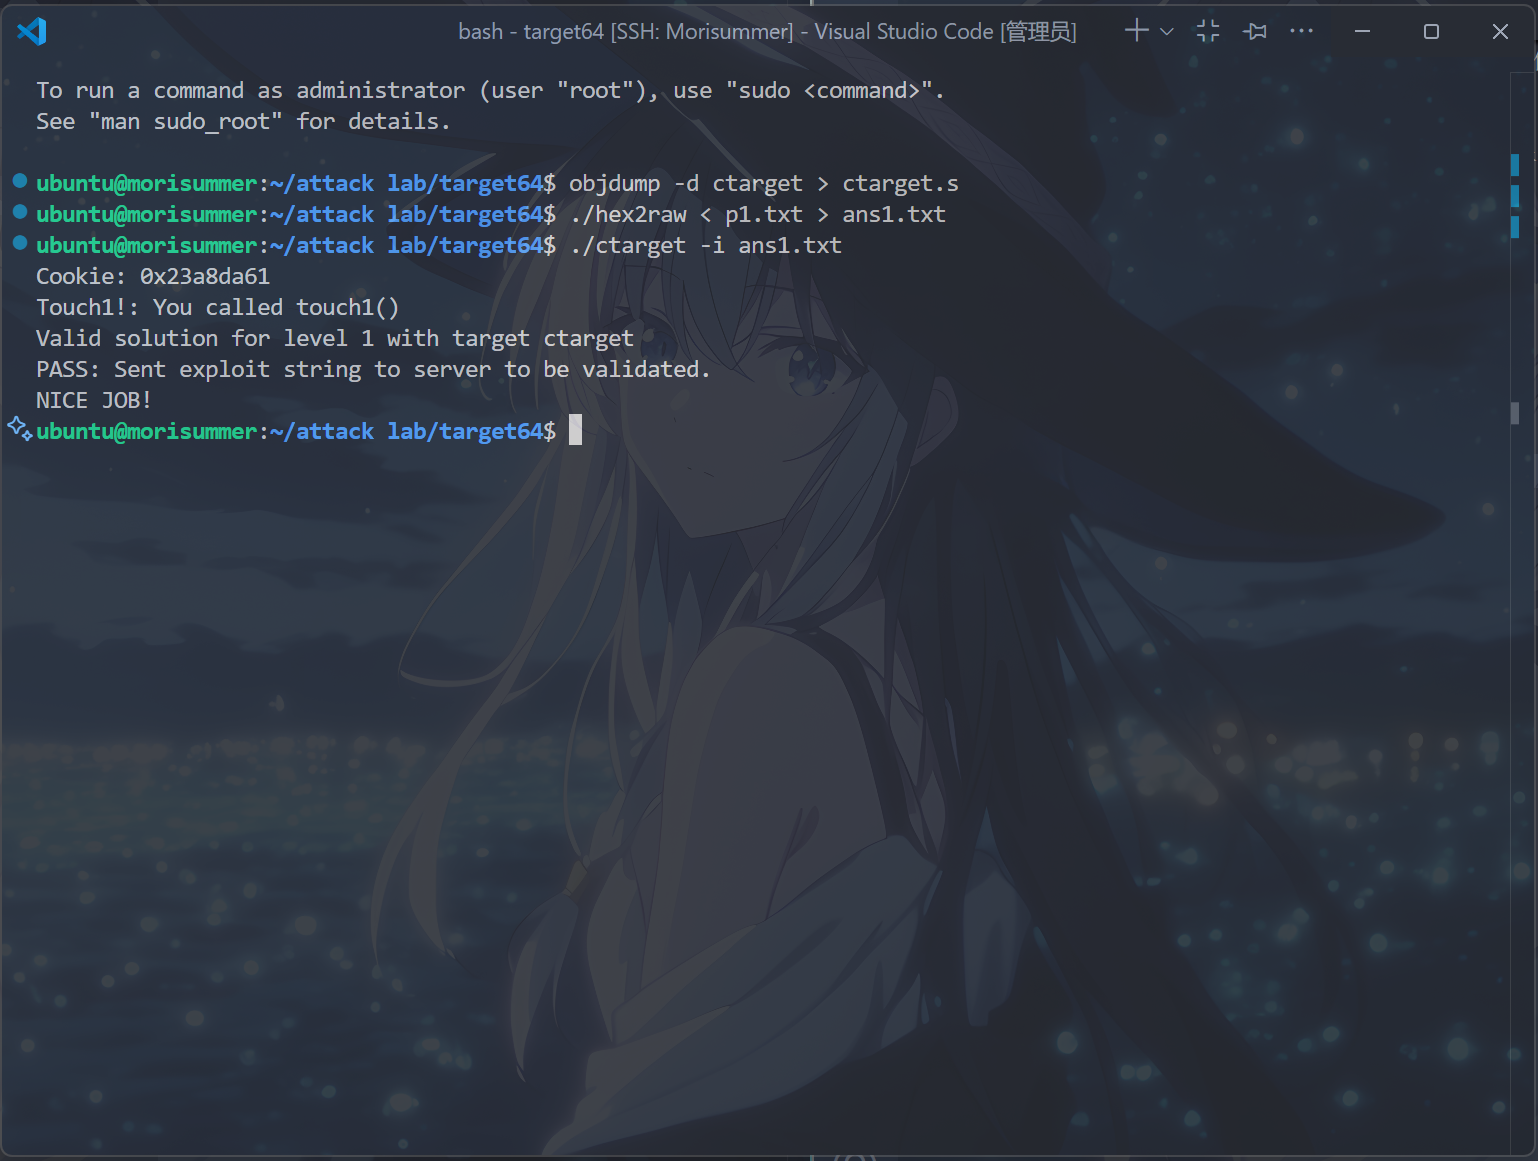Minimize the terminal window

[1362, 32]
